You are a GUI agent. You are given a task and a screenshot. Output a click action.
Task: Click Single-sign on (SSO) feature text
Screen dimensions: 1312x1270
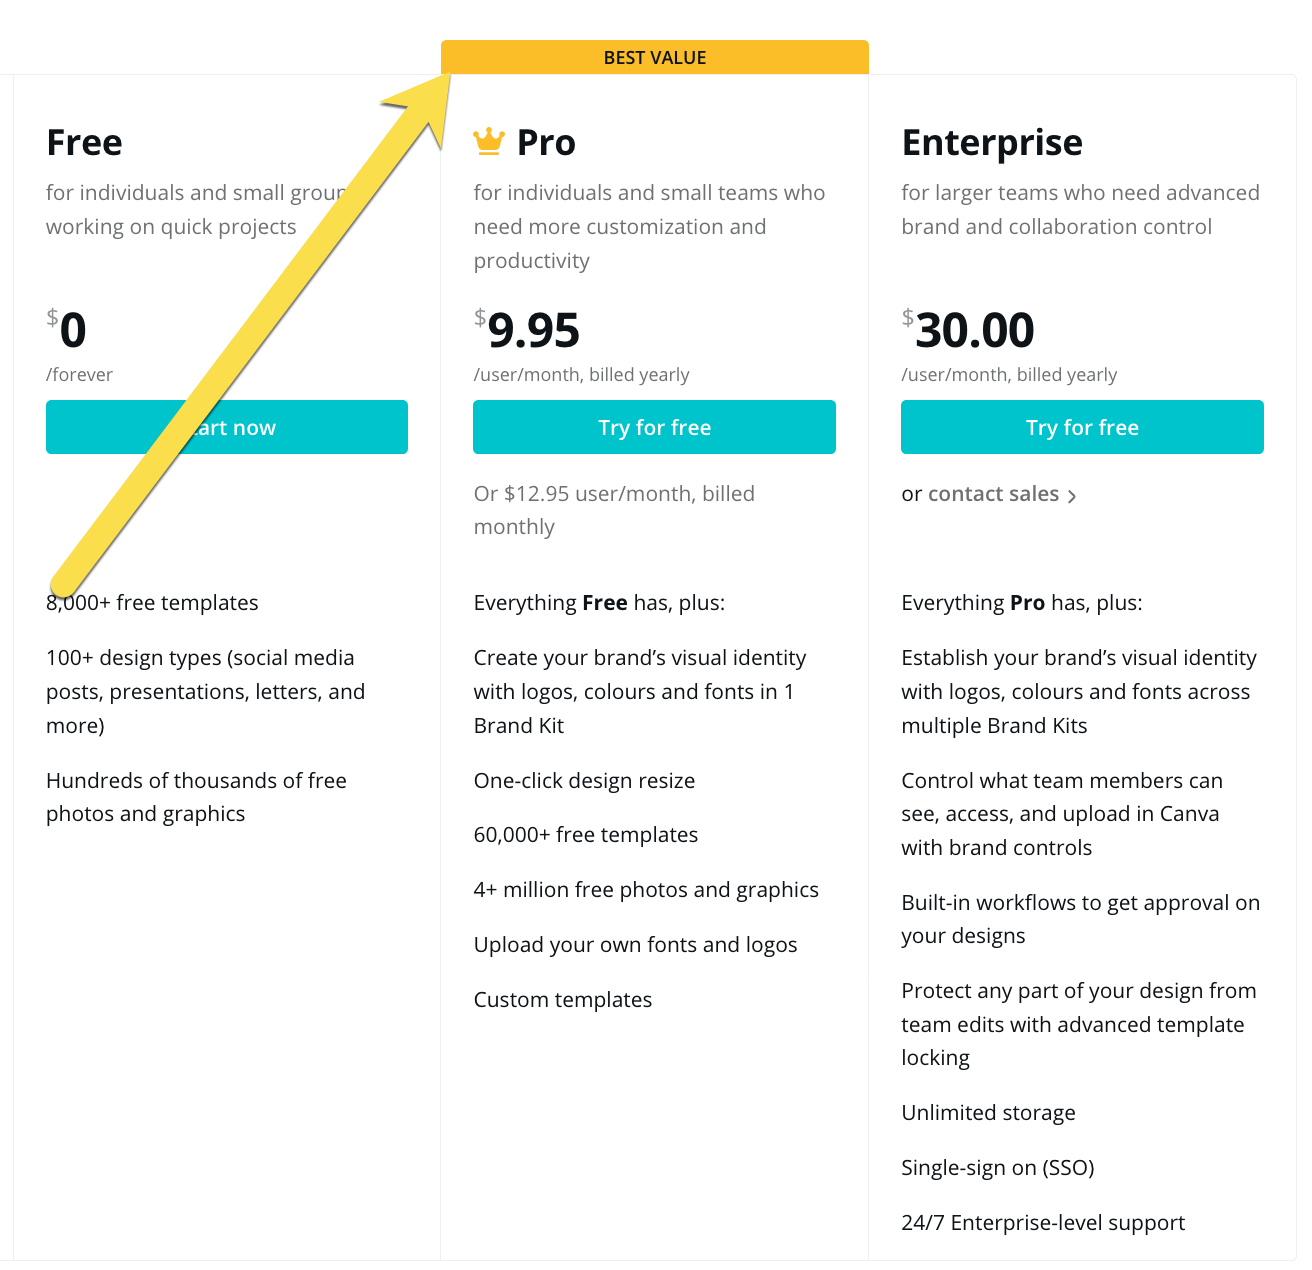(998, 1168)
